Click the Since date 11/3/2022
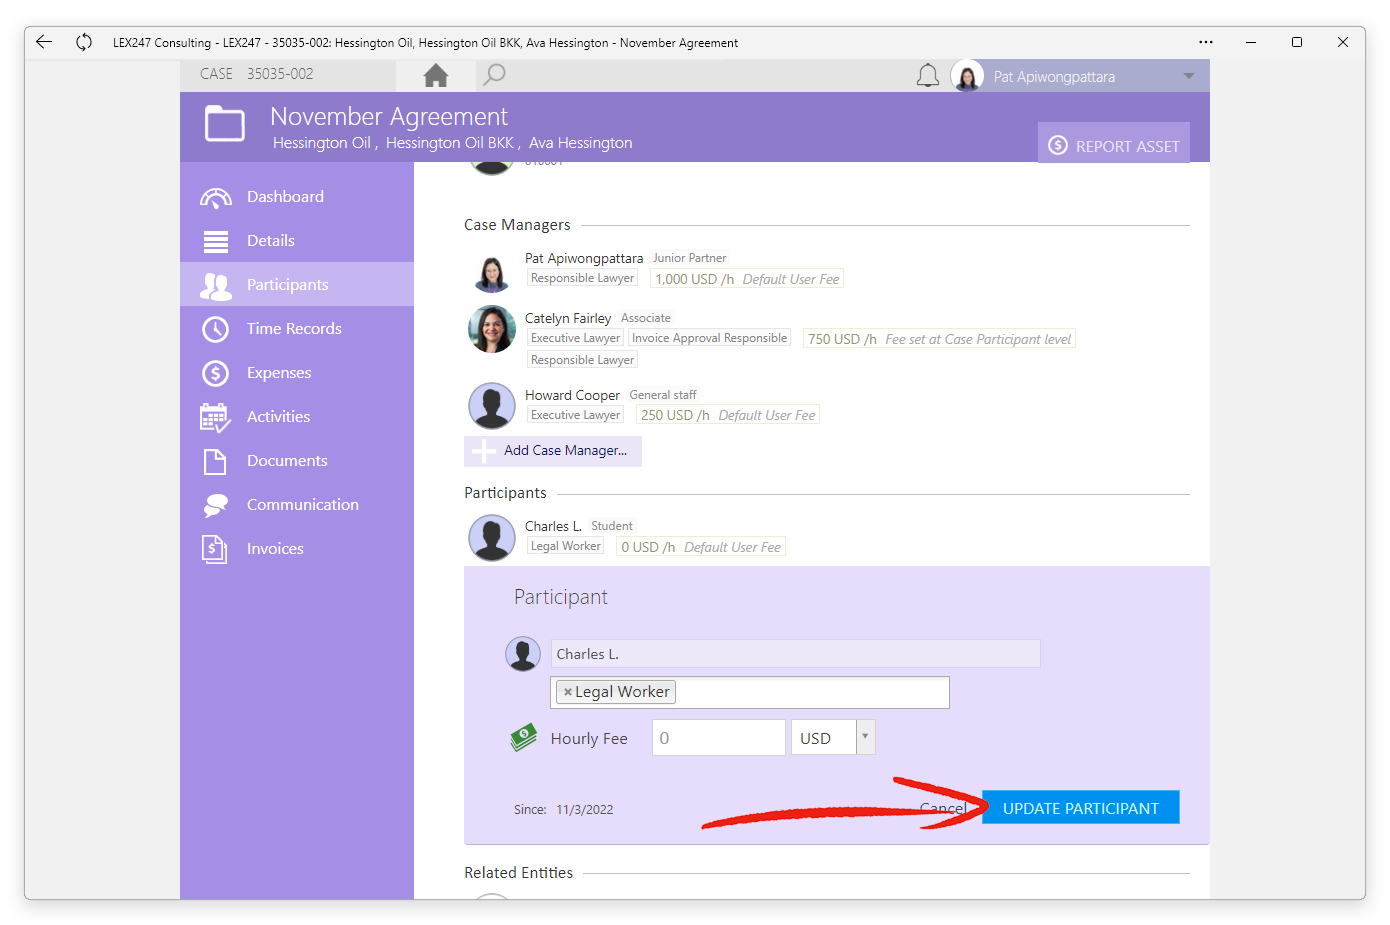 [585, 810]
